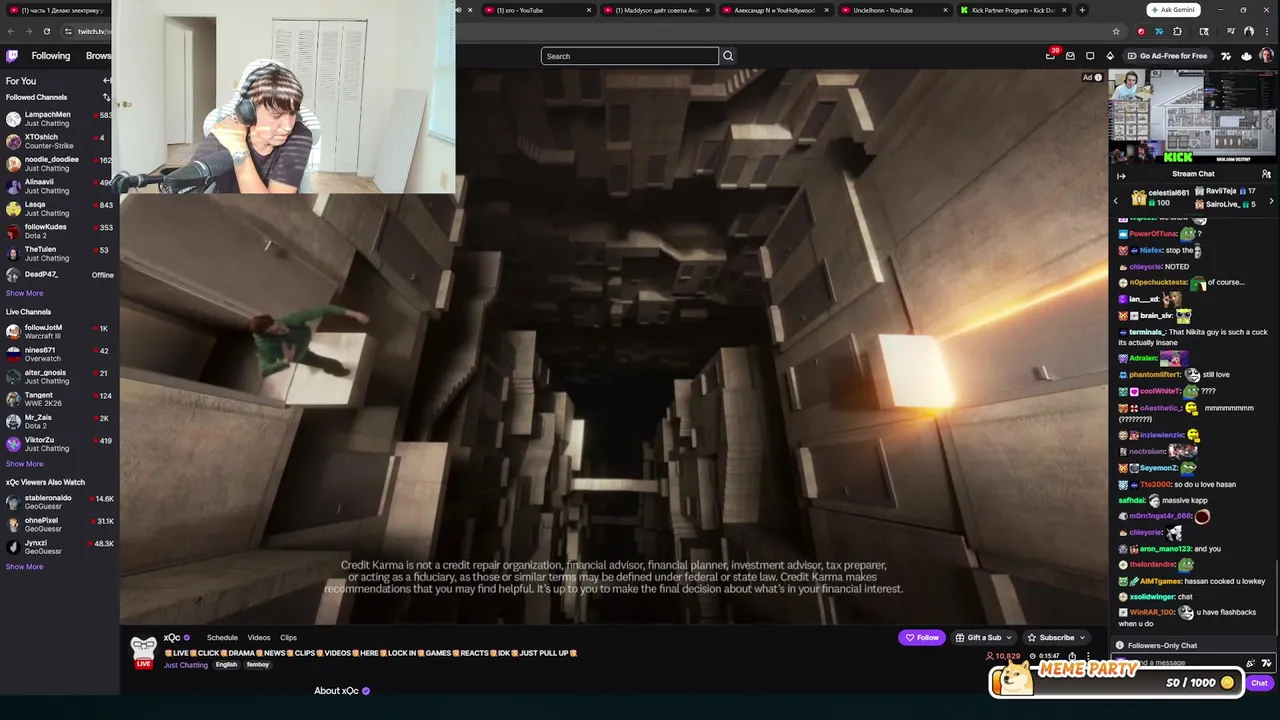
Task: Click the ad info icon on video
Action: point(1098,77)
